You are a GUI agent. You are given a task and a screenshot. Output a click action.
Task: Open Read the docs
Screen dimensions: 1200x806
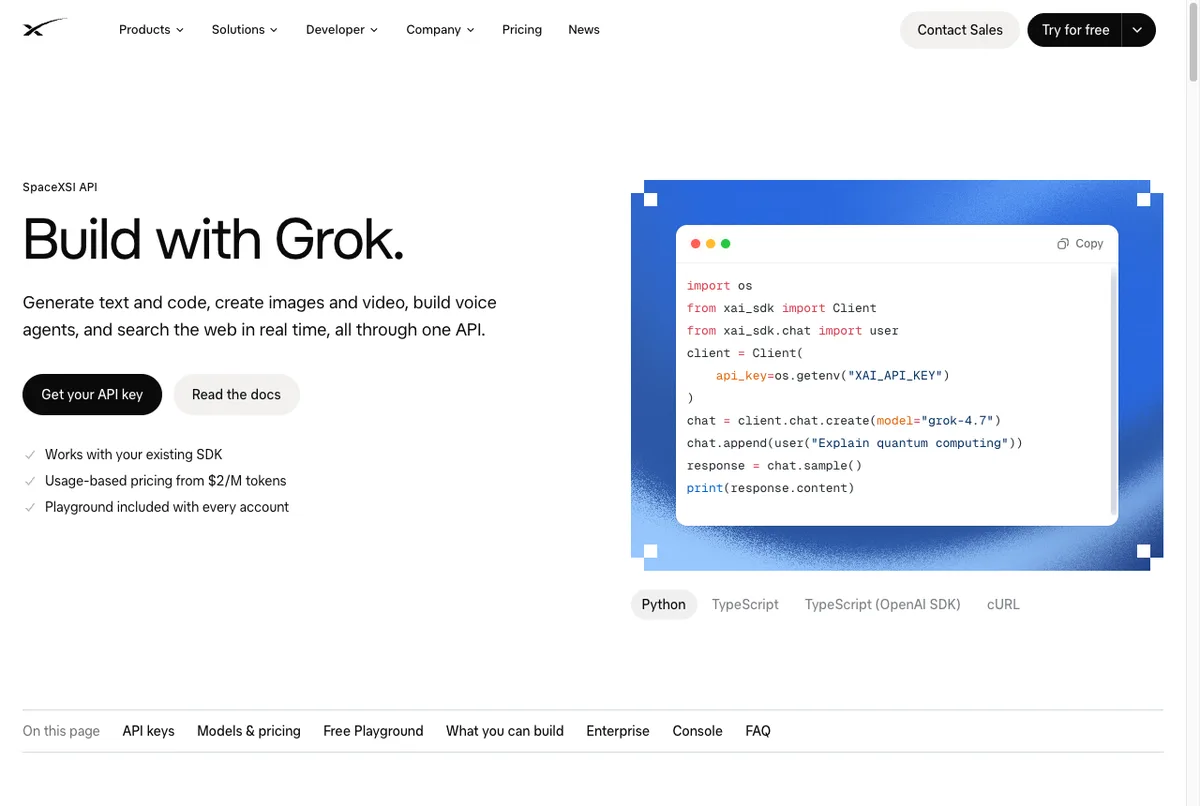(236, 395)
